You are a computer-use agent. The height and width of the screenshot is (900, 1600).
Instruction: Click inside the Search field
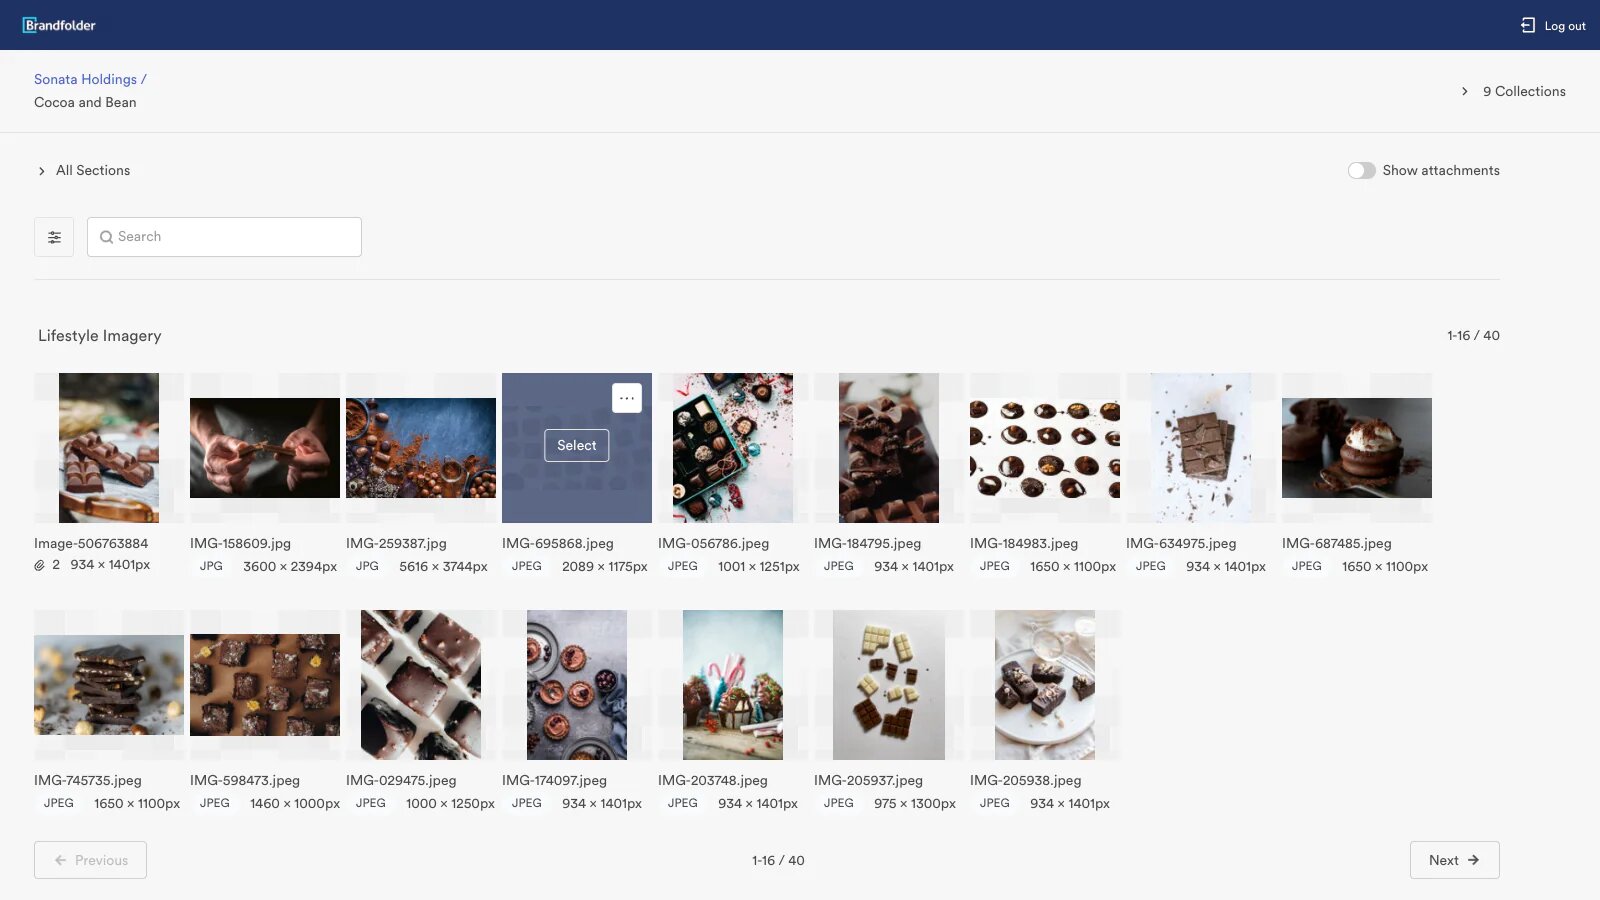[224, 237]
